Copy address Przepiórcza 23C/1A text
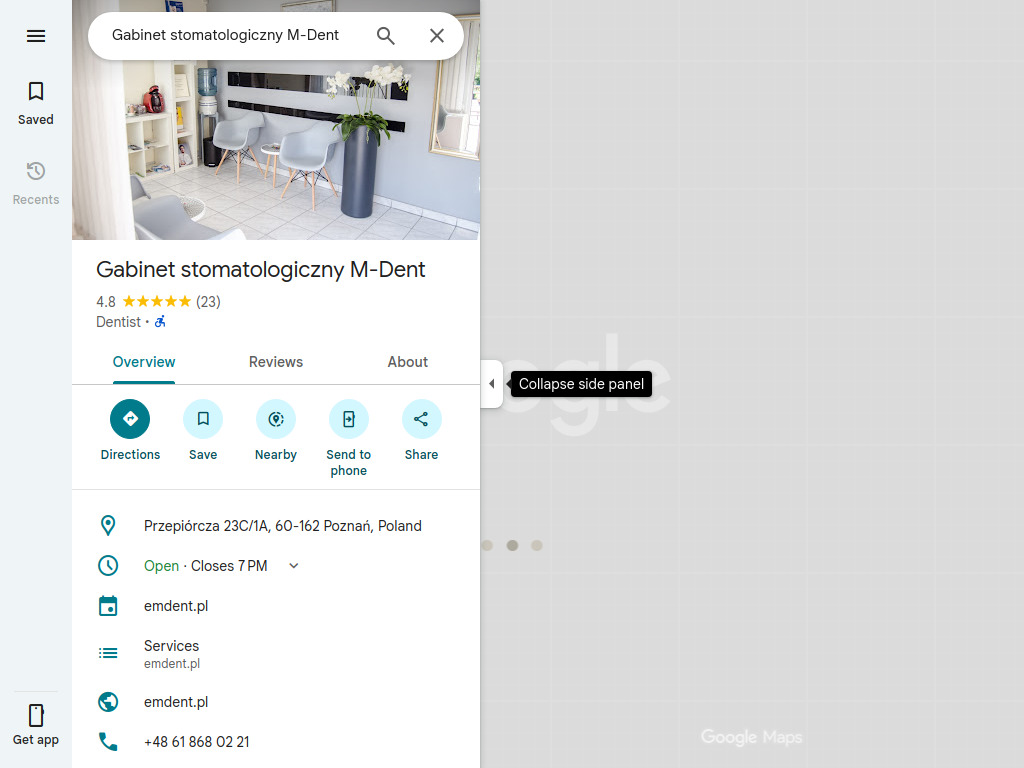 click(283, 526)
